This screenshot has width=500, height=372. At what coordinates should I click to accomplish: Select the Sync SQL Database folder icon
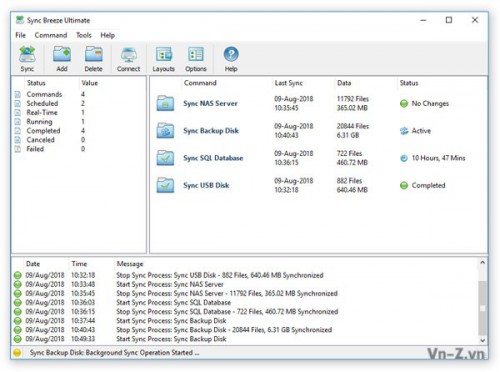point(165,158)
